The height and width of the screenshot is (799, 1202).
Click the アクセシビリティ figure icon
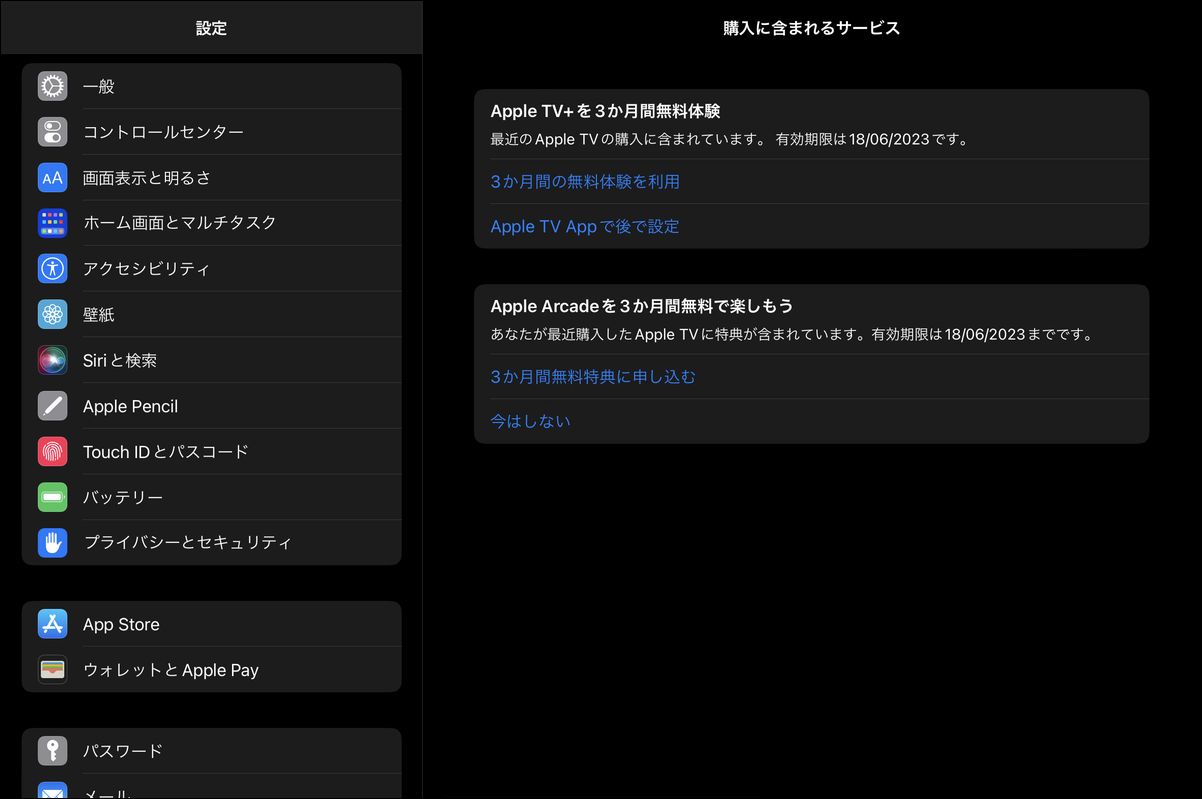click(52, 269)
